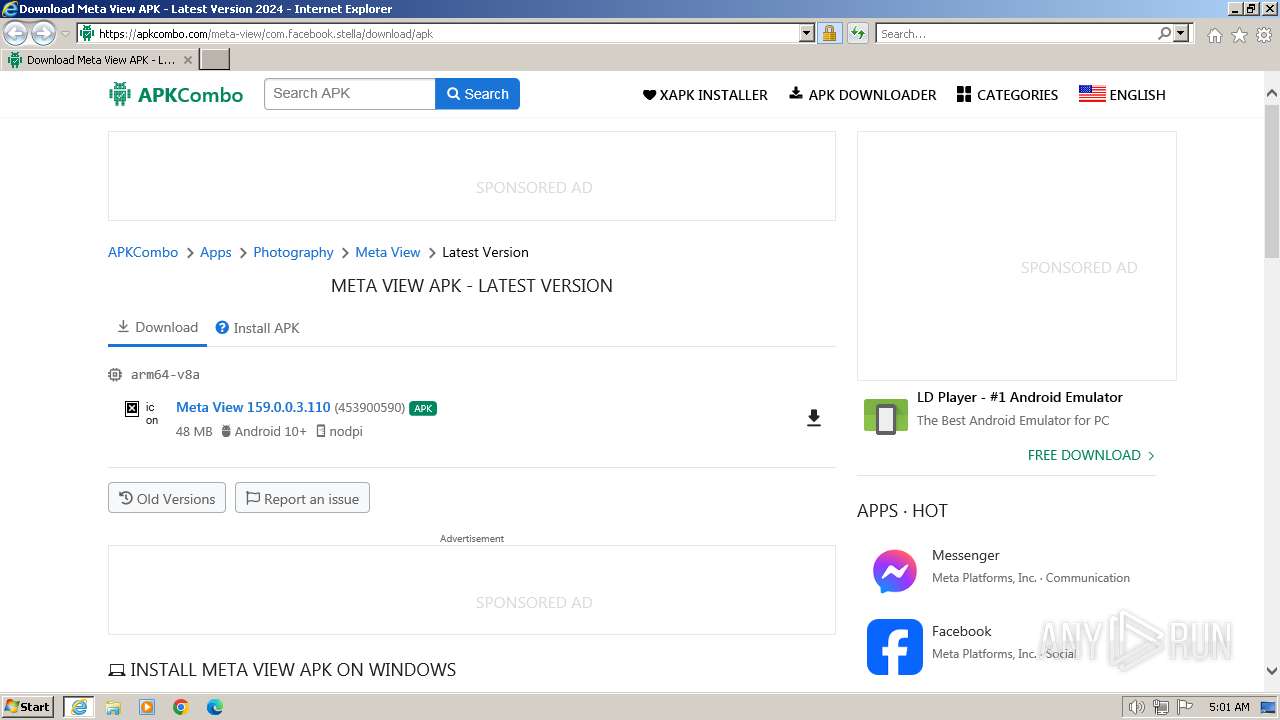Click the Search APK input field

350,94
